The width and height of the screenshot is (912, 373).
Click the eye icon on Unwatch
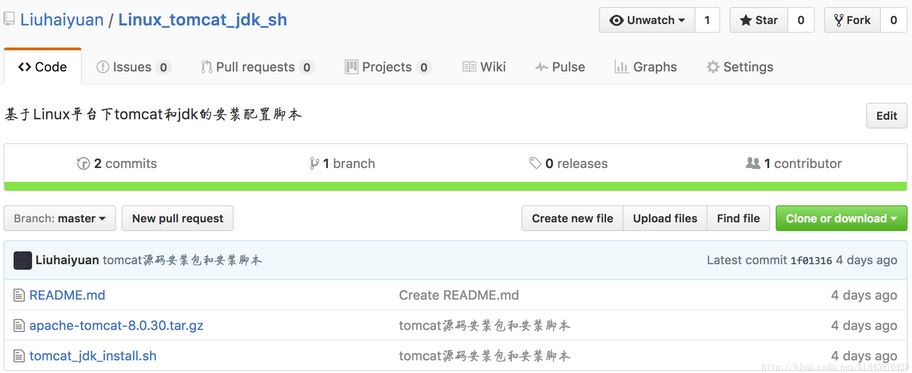click(617, 20)
